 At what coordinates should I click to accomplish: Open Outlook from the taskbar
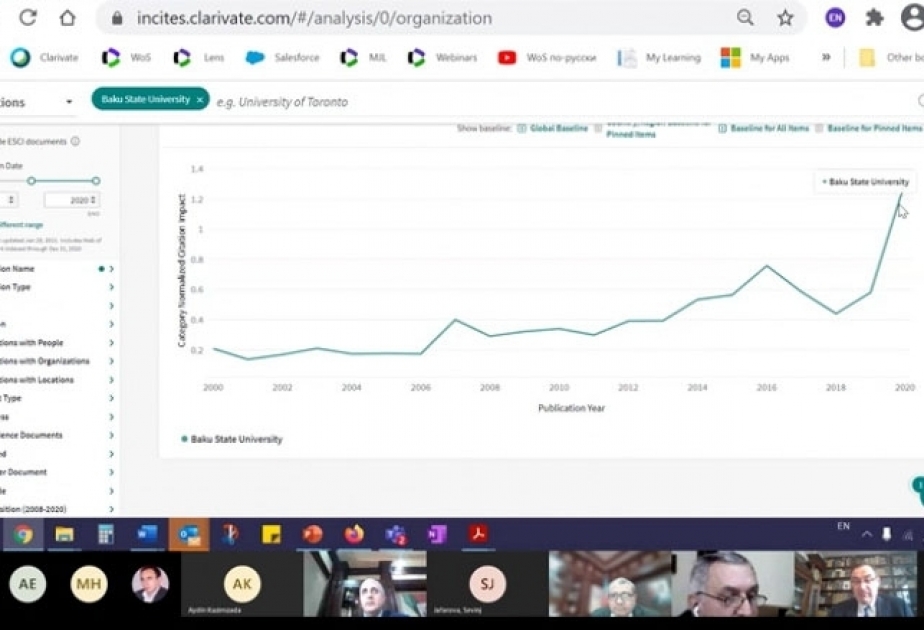189,535
